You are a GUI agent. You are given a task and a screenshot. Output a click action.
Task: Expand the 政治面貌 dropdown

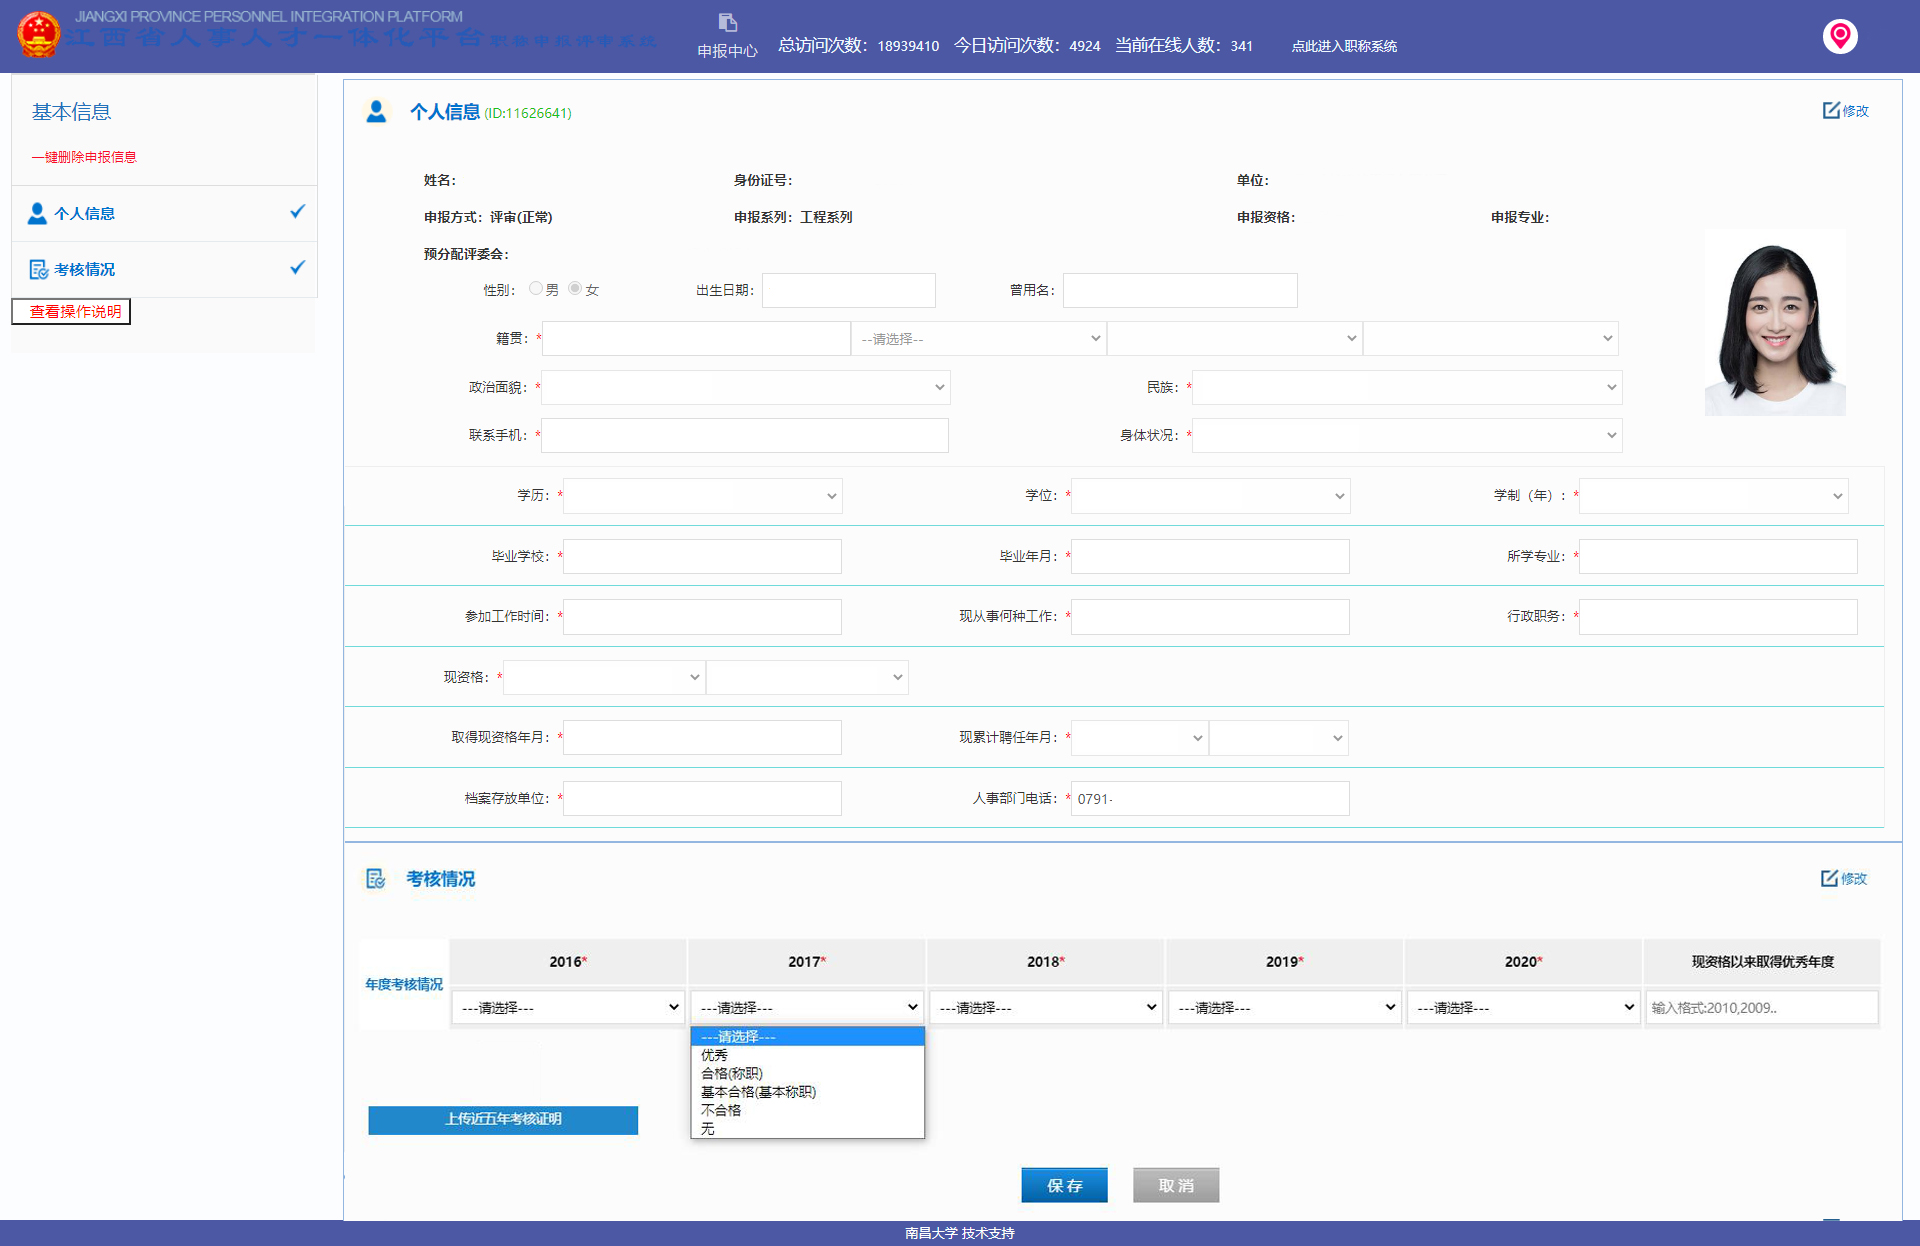coord(745,387)
